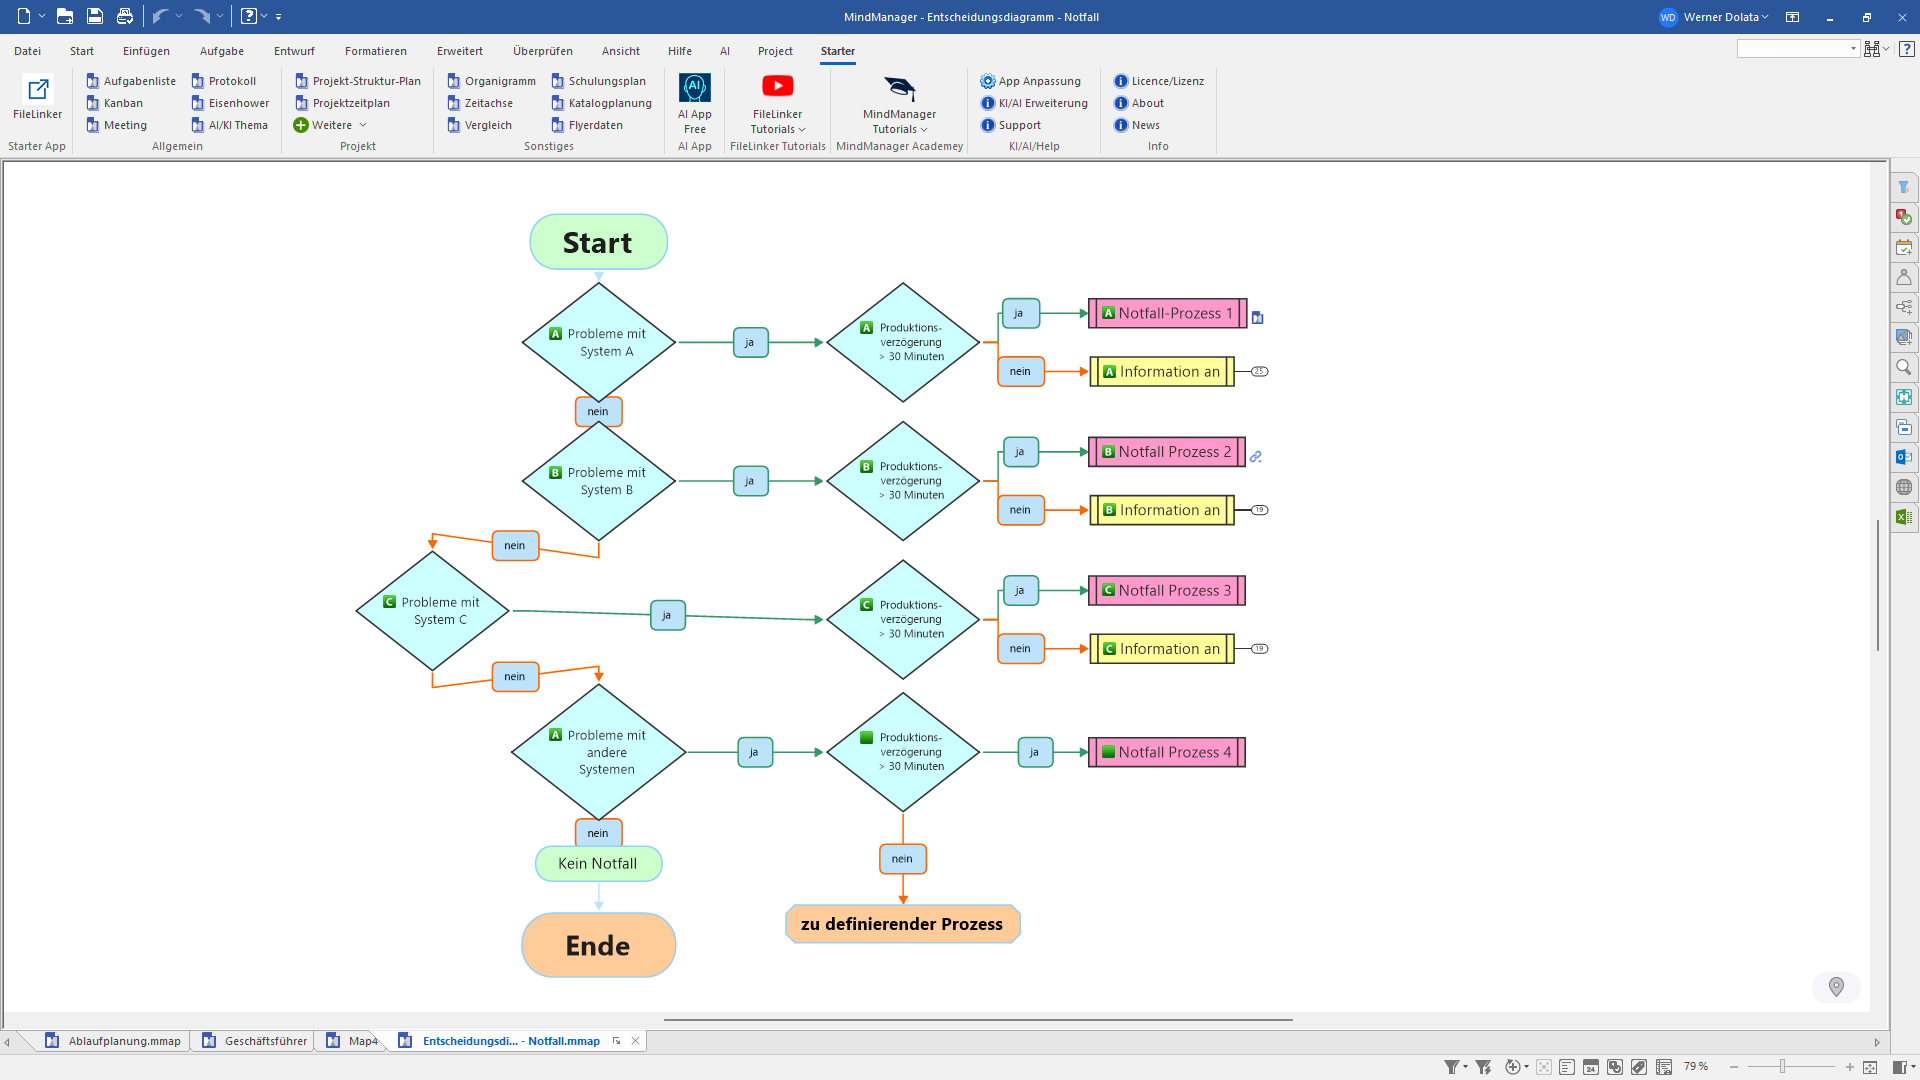Open the Excel panel in right sidebar

coord(1904,517)
